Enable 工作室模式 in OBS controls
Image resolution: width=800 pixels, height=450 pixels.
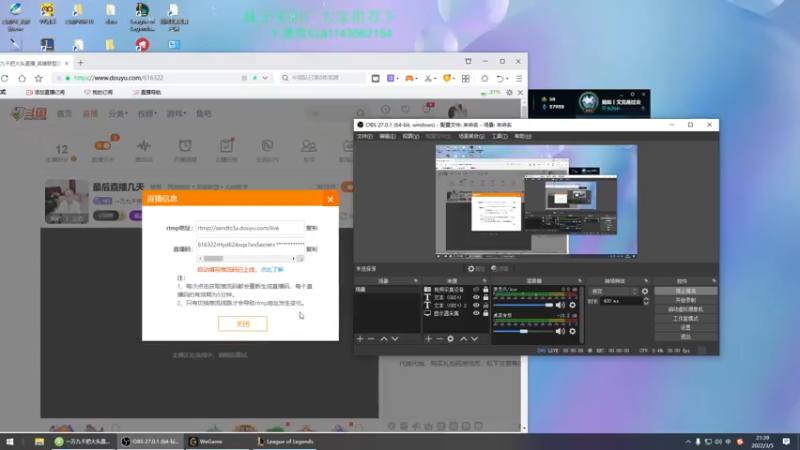tap(685, 318)
